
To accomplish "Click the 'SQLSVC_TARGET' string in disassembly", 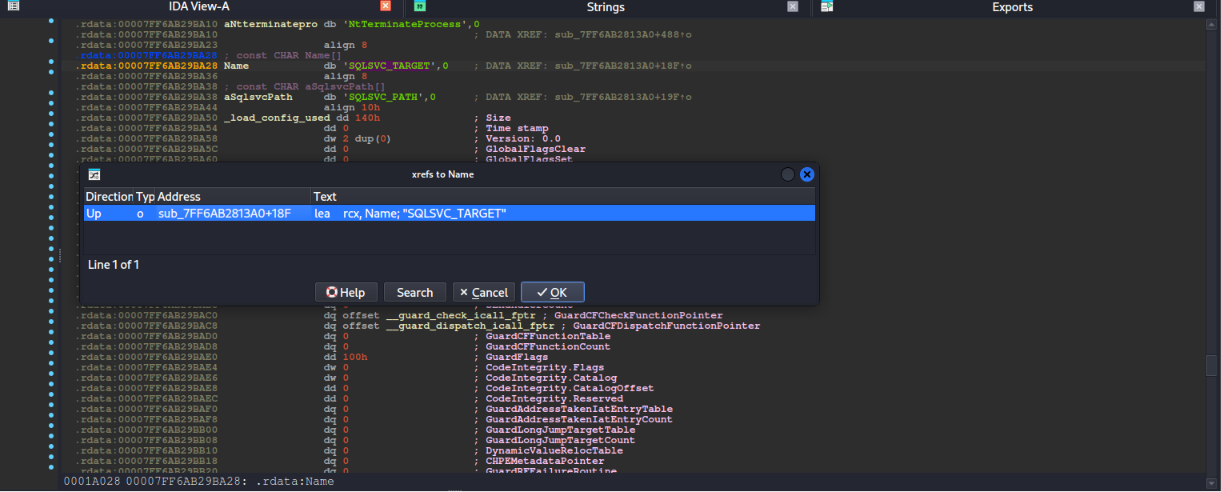I will click(389, 65).
